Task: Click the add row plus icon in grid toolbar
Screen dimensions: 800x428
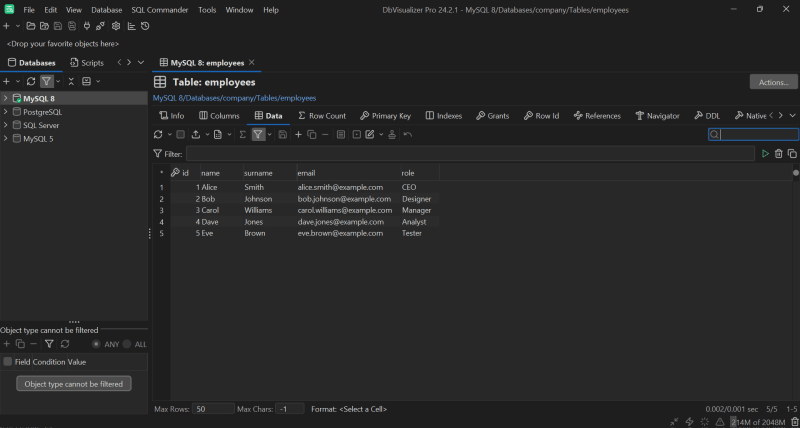Action: click(x=298, y=134)
